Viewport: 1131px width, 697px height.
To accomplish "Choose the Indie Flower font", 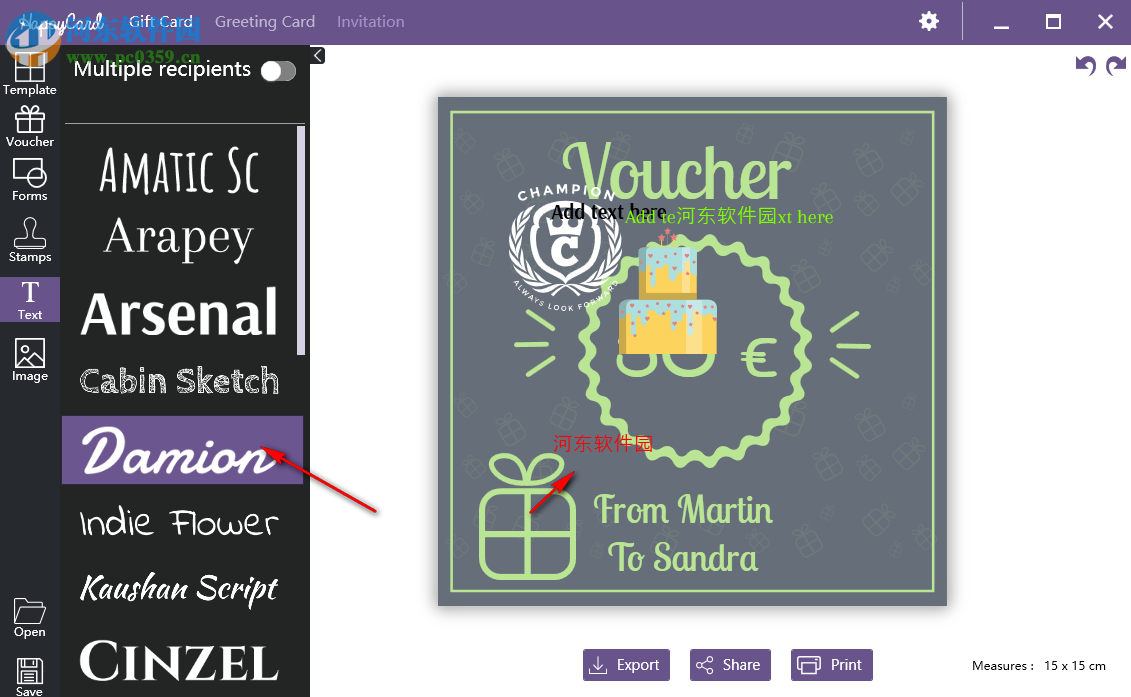I will (180, 522).
